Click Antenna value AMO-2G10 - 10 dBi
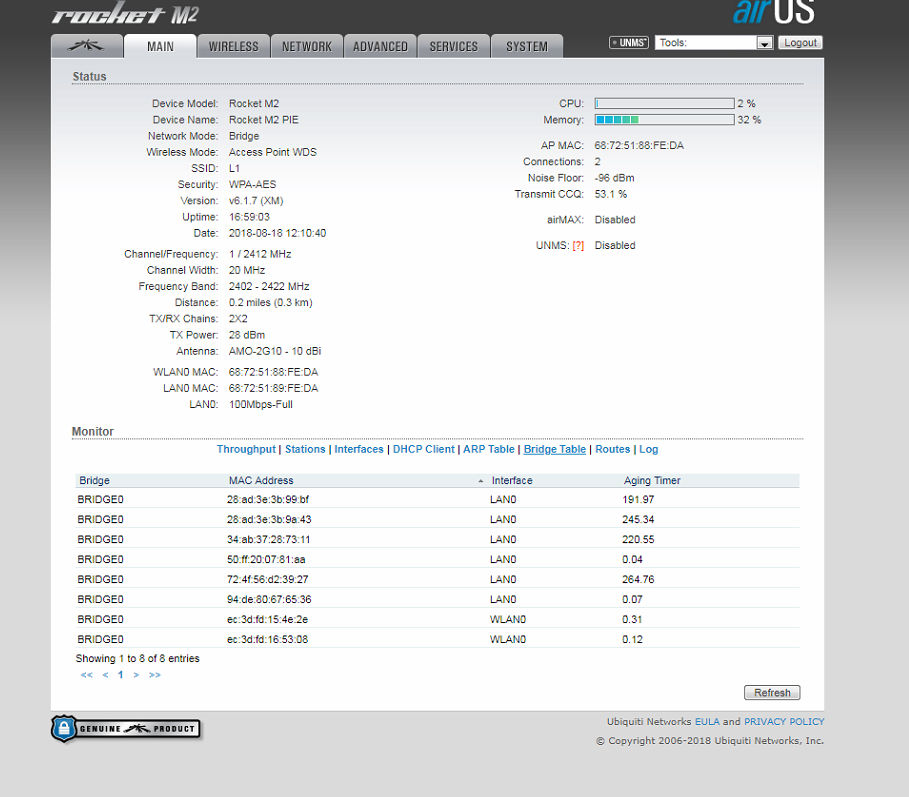This screenshot has width=909, height=797. coord(275,351)
